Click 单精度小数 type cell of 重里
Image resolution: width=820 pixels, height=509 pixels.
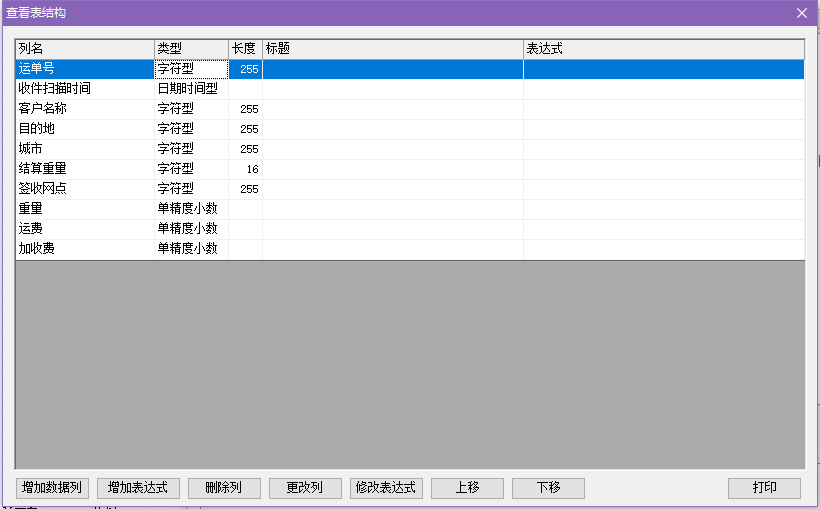click(x=191, y=209)
